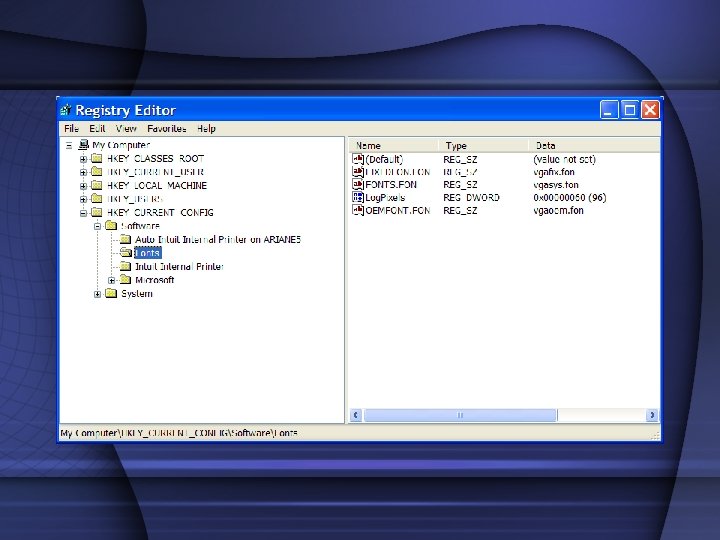Click HKEY_CURRENT_USER folder icon
This screenshot has height=540, width=720.
pos(97,172)
